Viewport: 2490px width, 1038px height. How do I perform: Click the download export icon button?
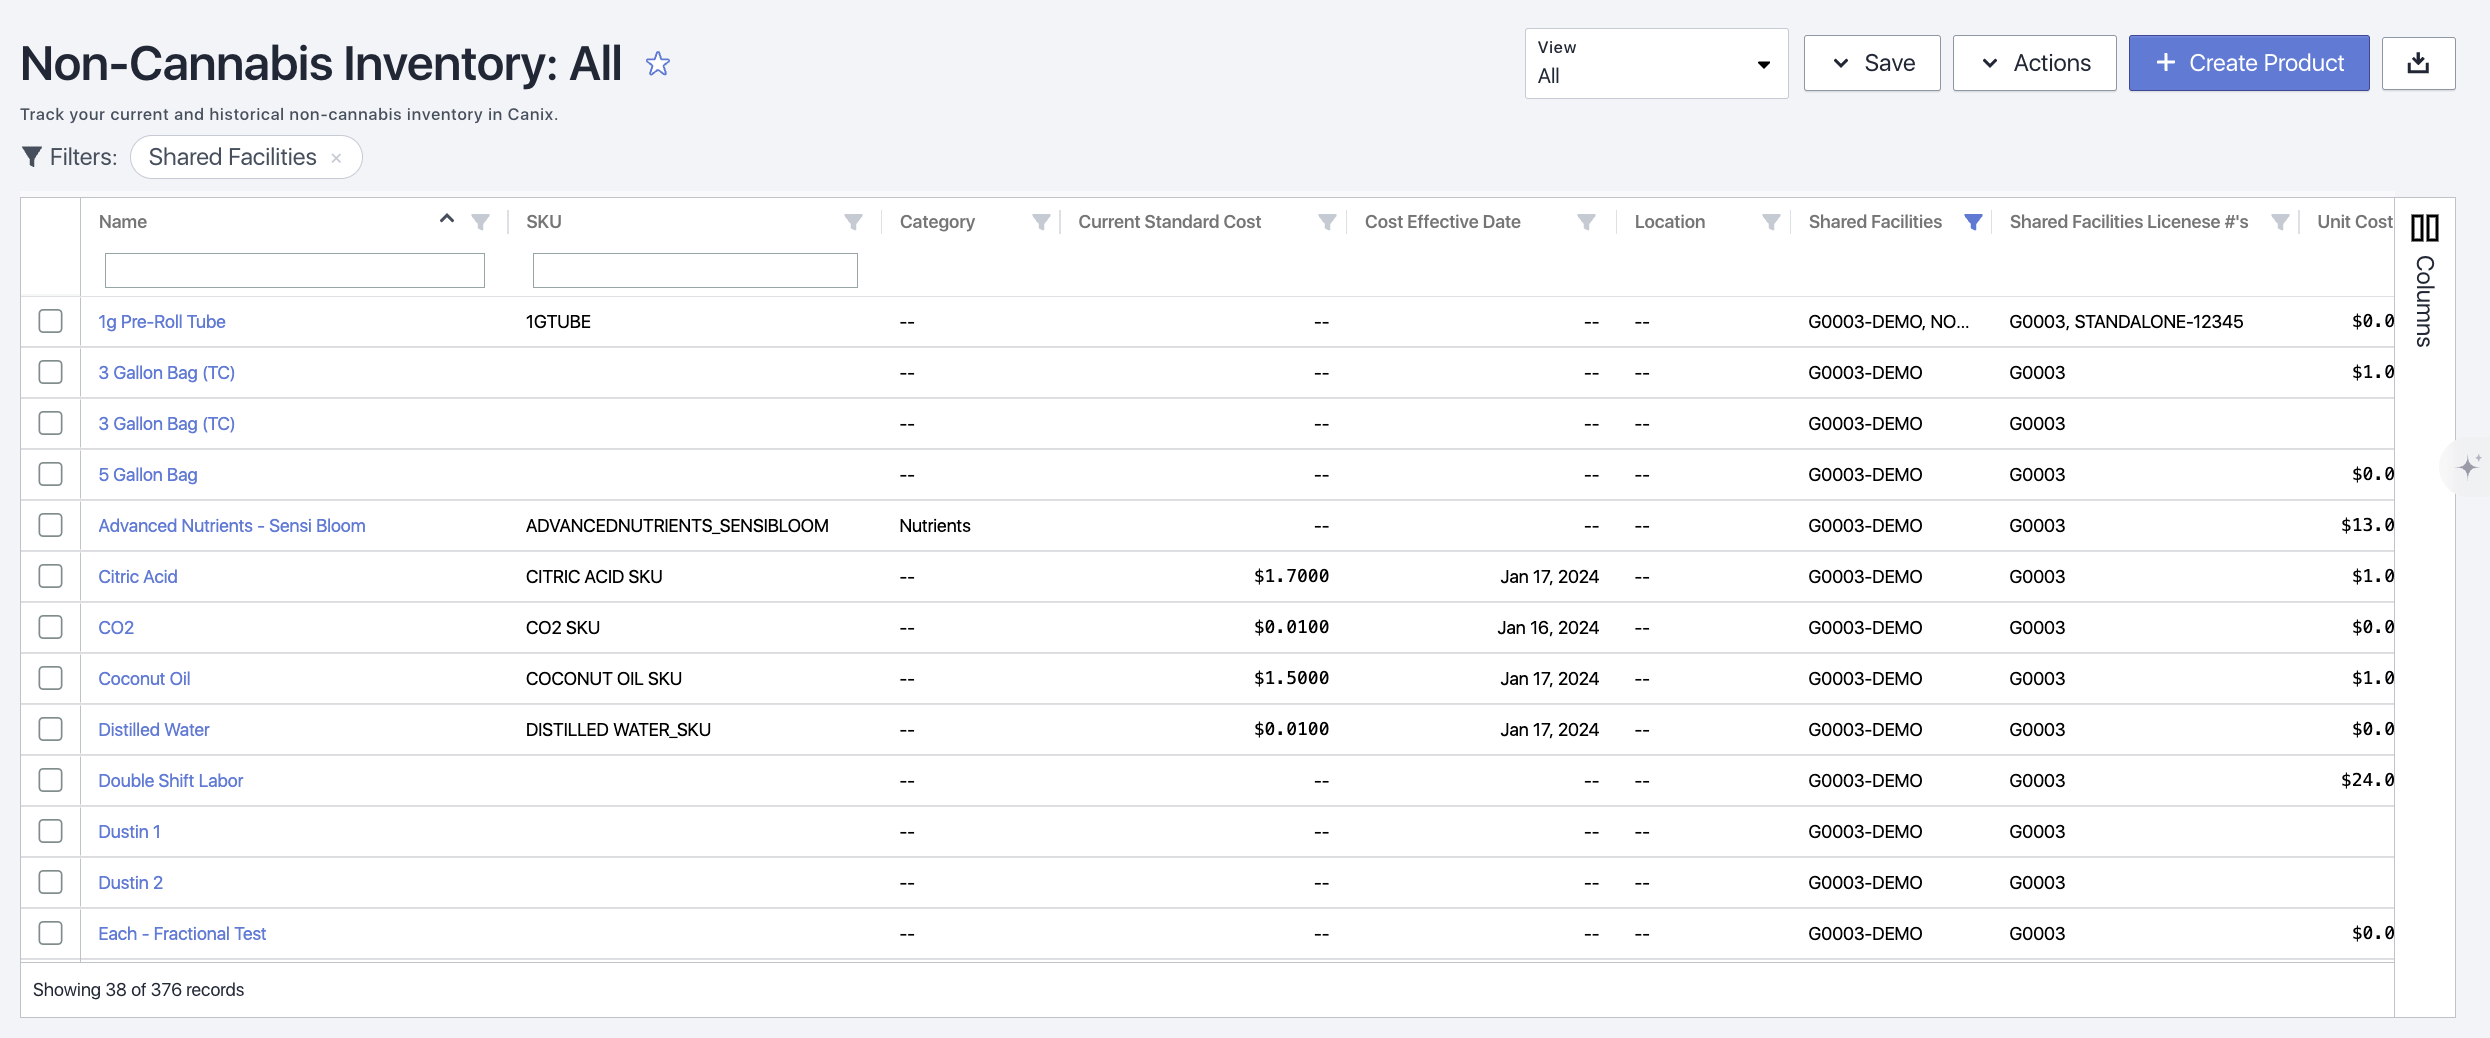click(x=2418, y=63)
